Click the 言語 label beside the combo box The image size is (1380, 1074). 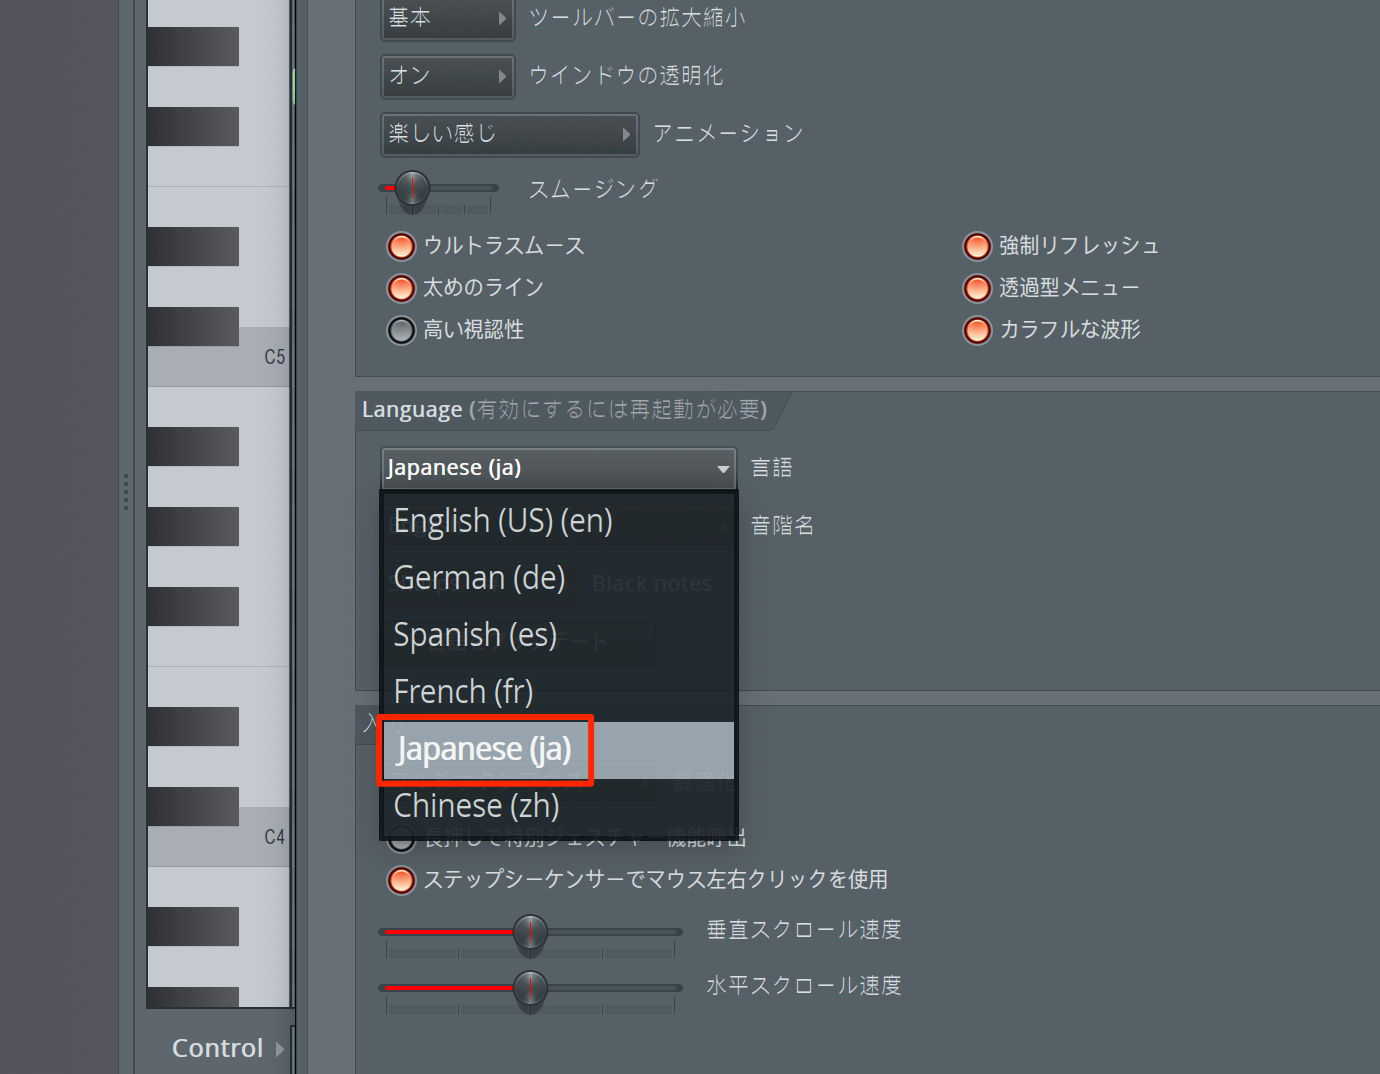tap(772, 468)
